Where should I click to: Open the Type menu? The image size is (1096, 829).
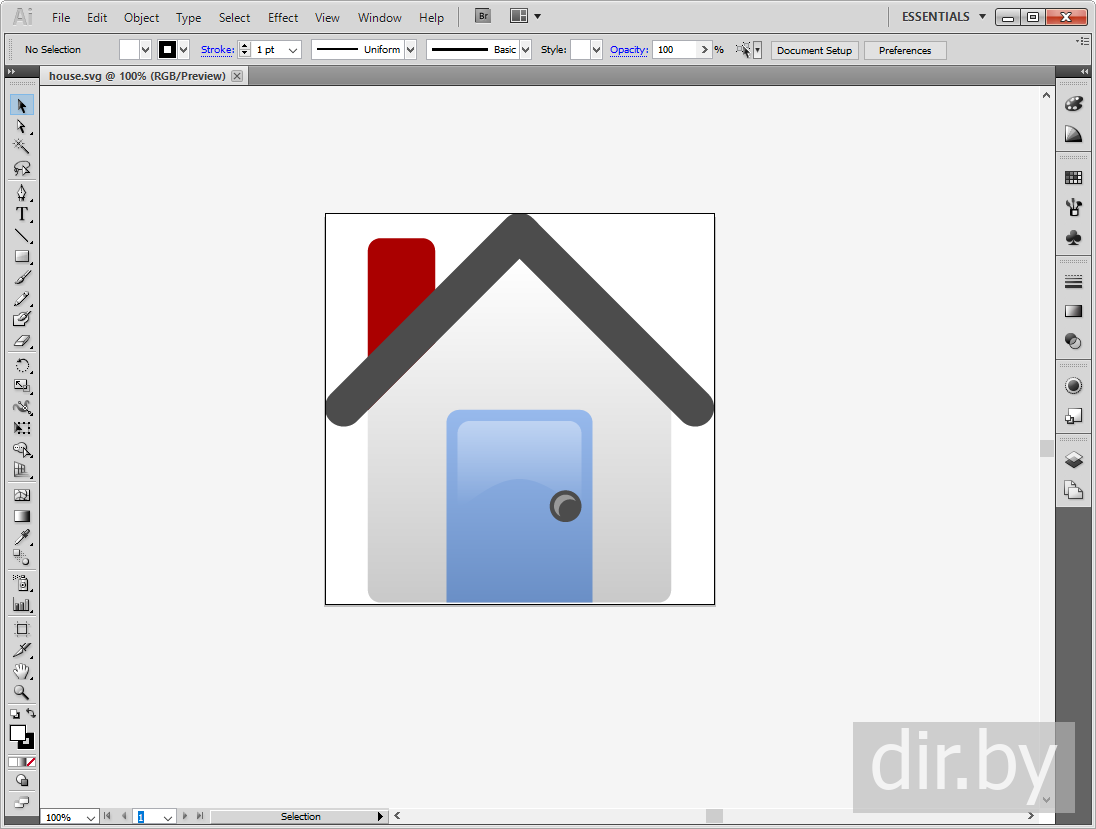pos(188,17)
